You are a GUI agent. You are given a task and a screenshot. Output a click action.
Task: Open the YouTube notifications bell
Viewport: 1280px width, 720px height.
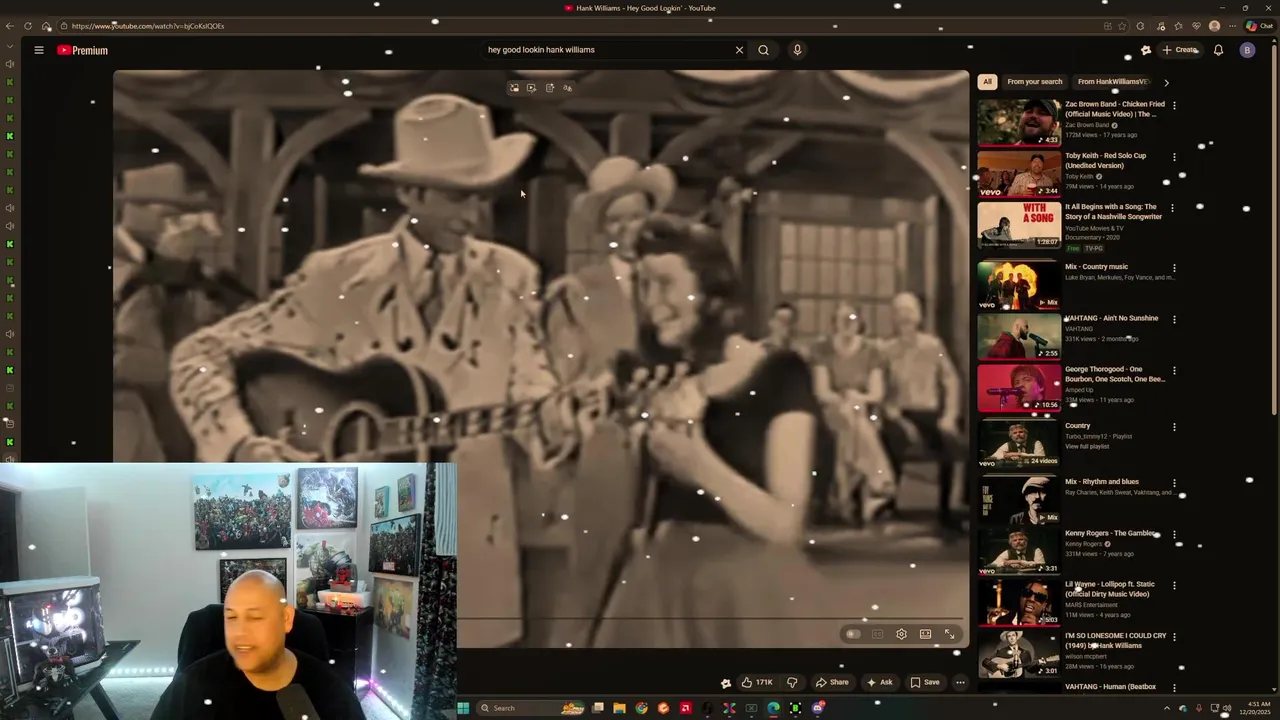pyautogui.click(x=1218, y=50)
